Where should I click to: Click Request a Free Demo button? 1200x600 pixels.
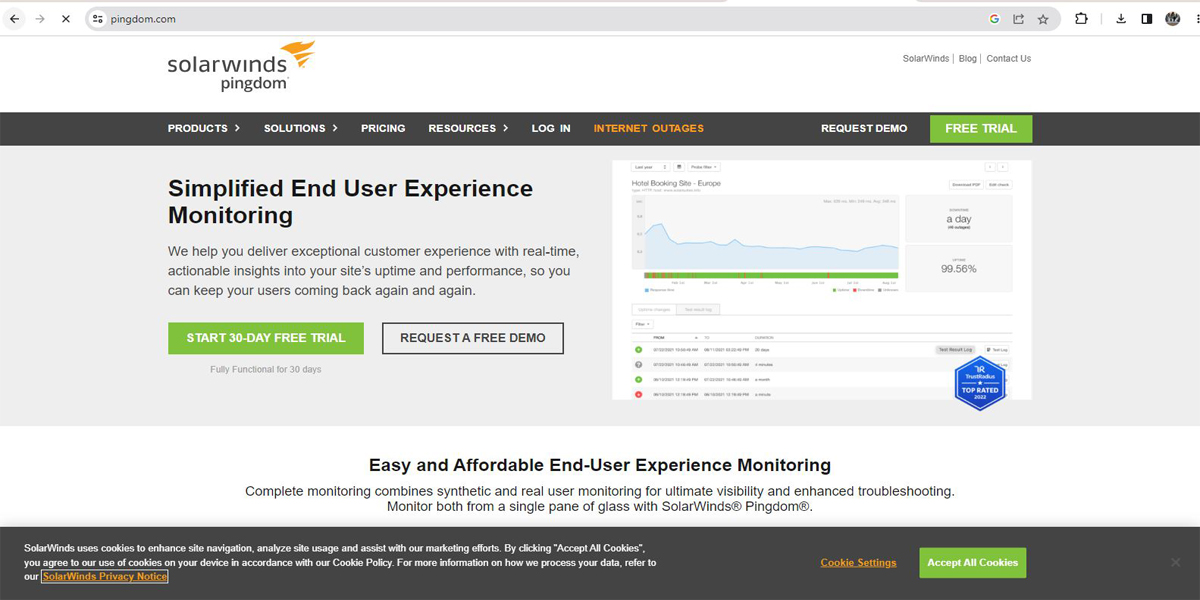click(473, 338)
